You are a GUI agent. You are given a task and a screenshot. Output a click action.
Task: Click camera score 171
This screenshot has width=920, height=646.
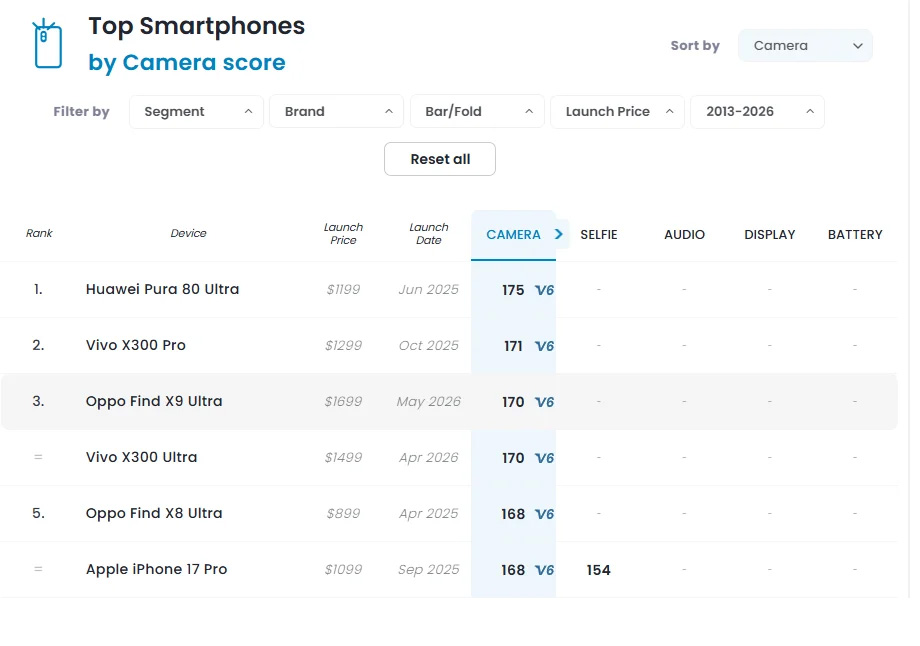coord(513,346)
